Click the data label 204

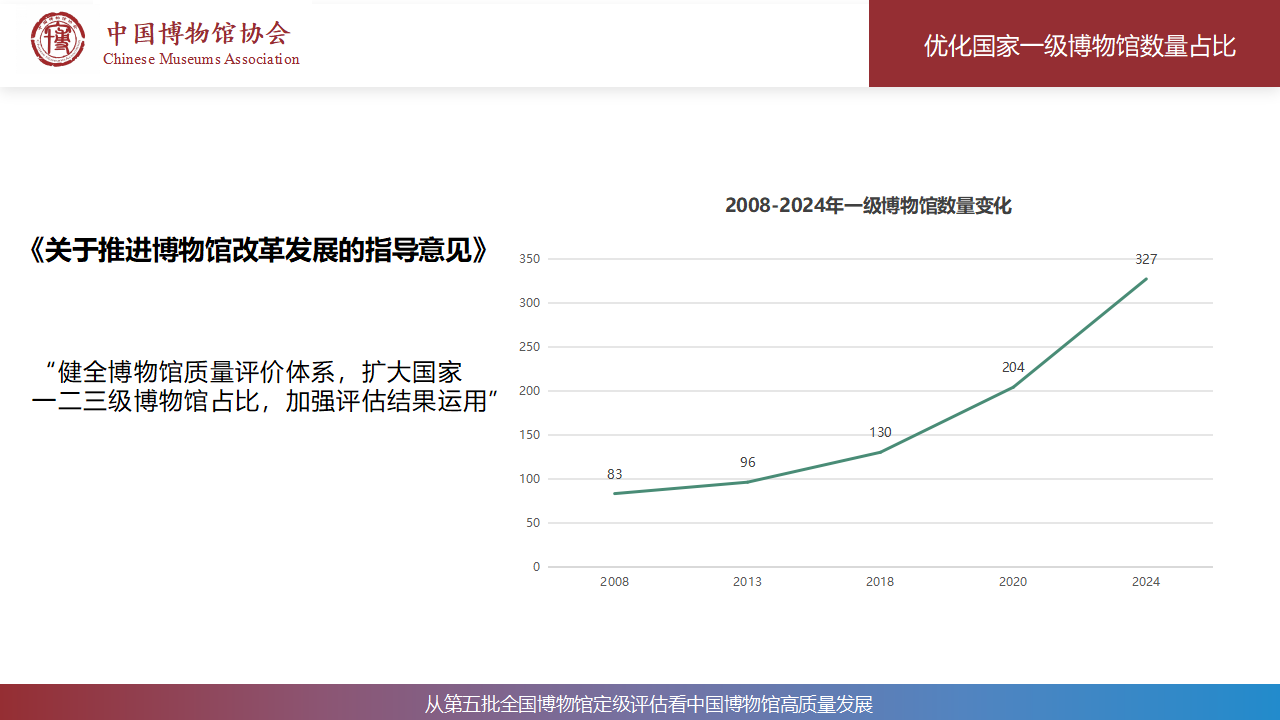click(x=1013, y=367)
